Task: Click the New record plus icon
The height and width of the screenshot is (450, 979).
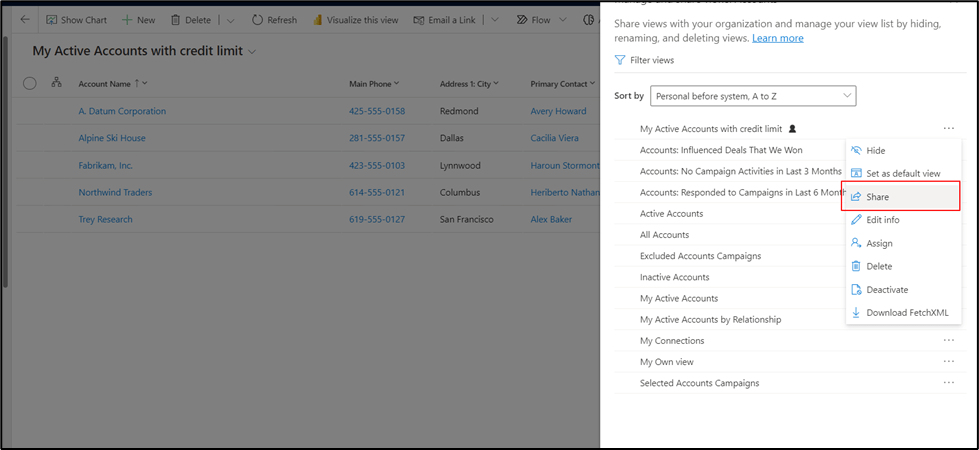Action: (127, 20)
